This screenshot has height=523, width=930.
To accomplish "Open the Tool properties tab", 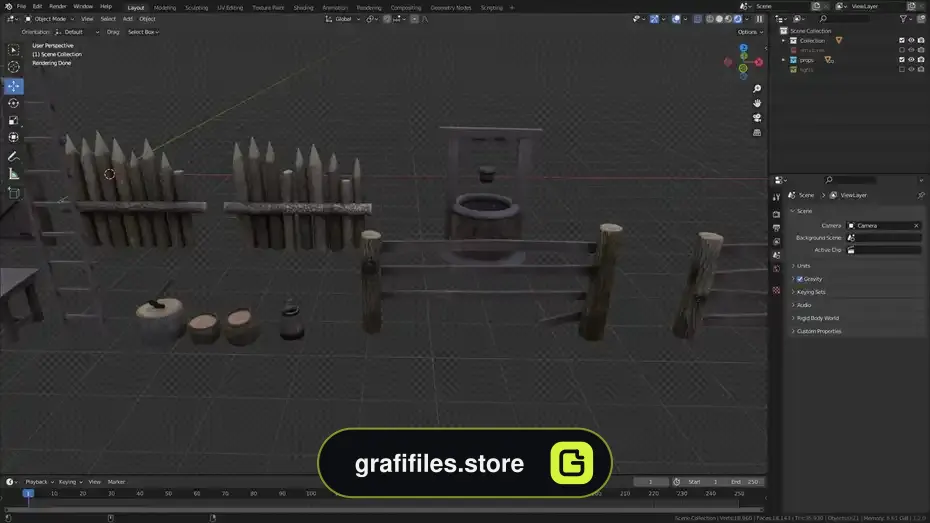I will [x=776, y=197].
